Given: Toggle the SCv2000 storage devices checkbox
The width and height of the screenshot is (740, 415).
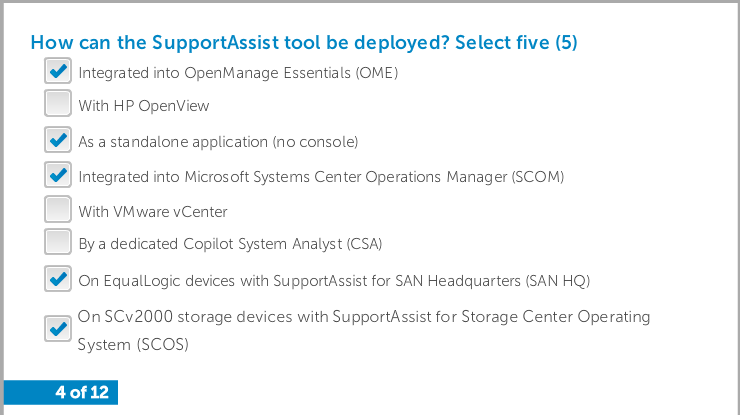Looking at the screenshot, I should coord(58,329).
